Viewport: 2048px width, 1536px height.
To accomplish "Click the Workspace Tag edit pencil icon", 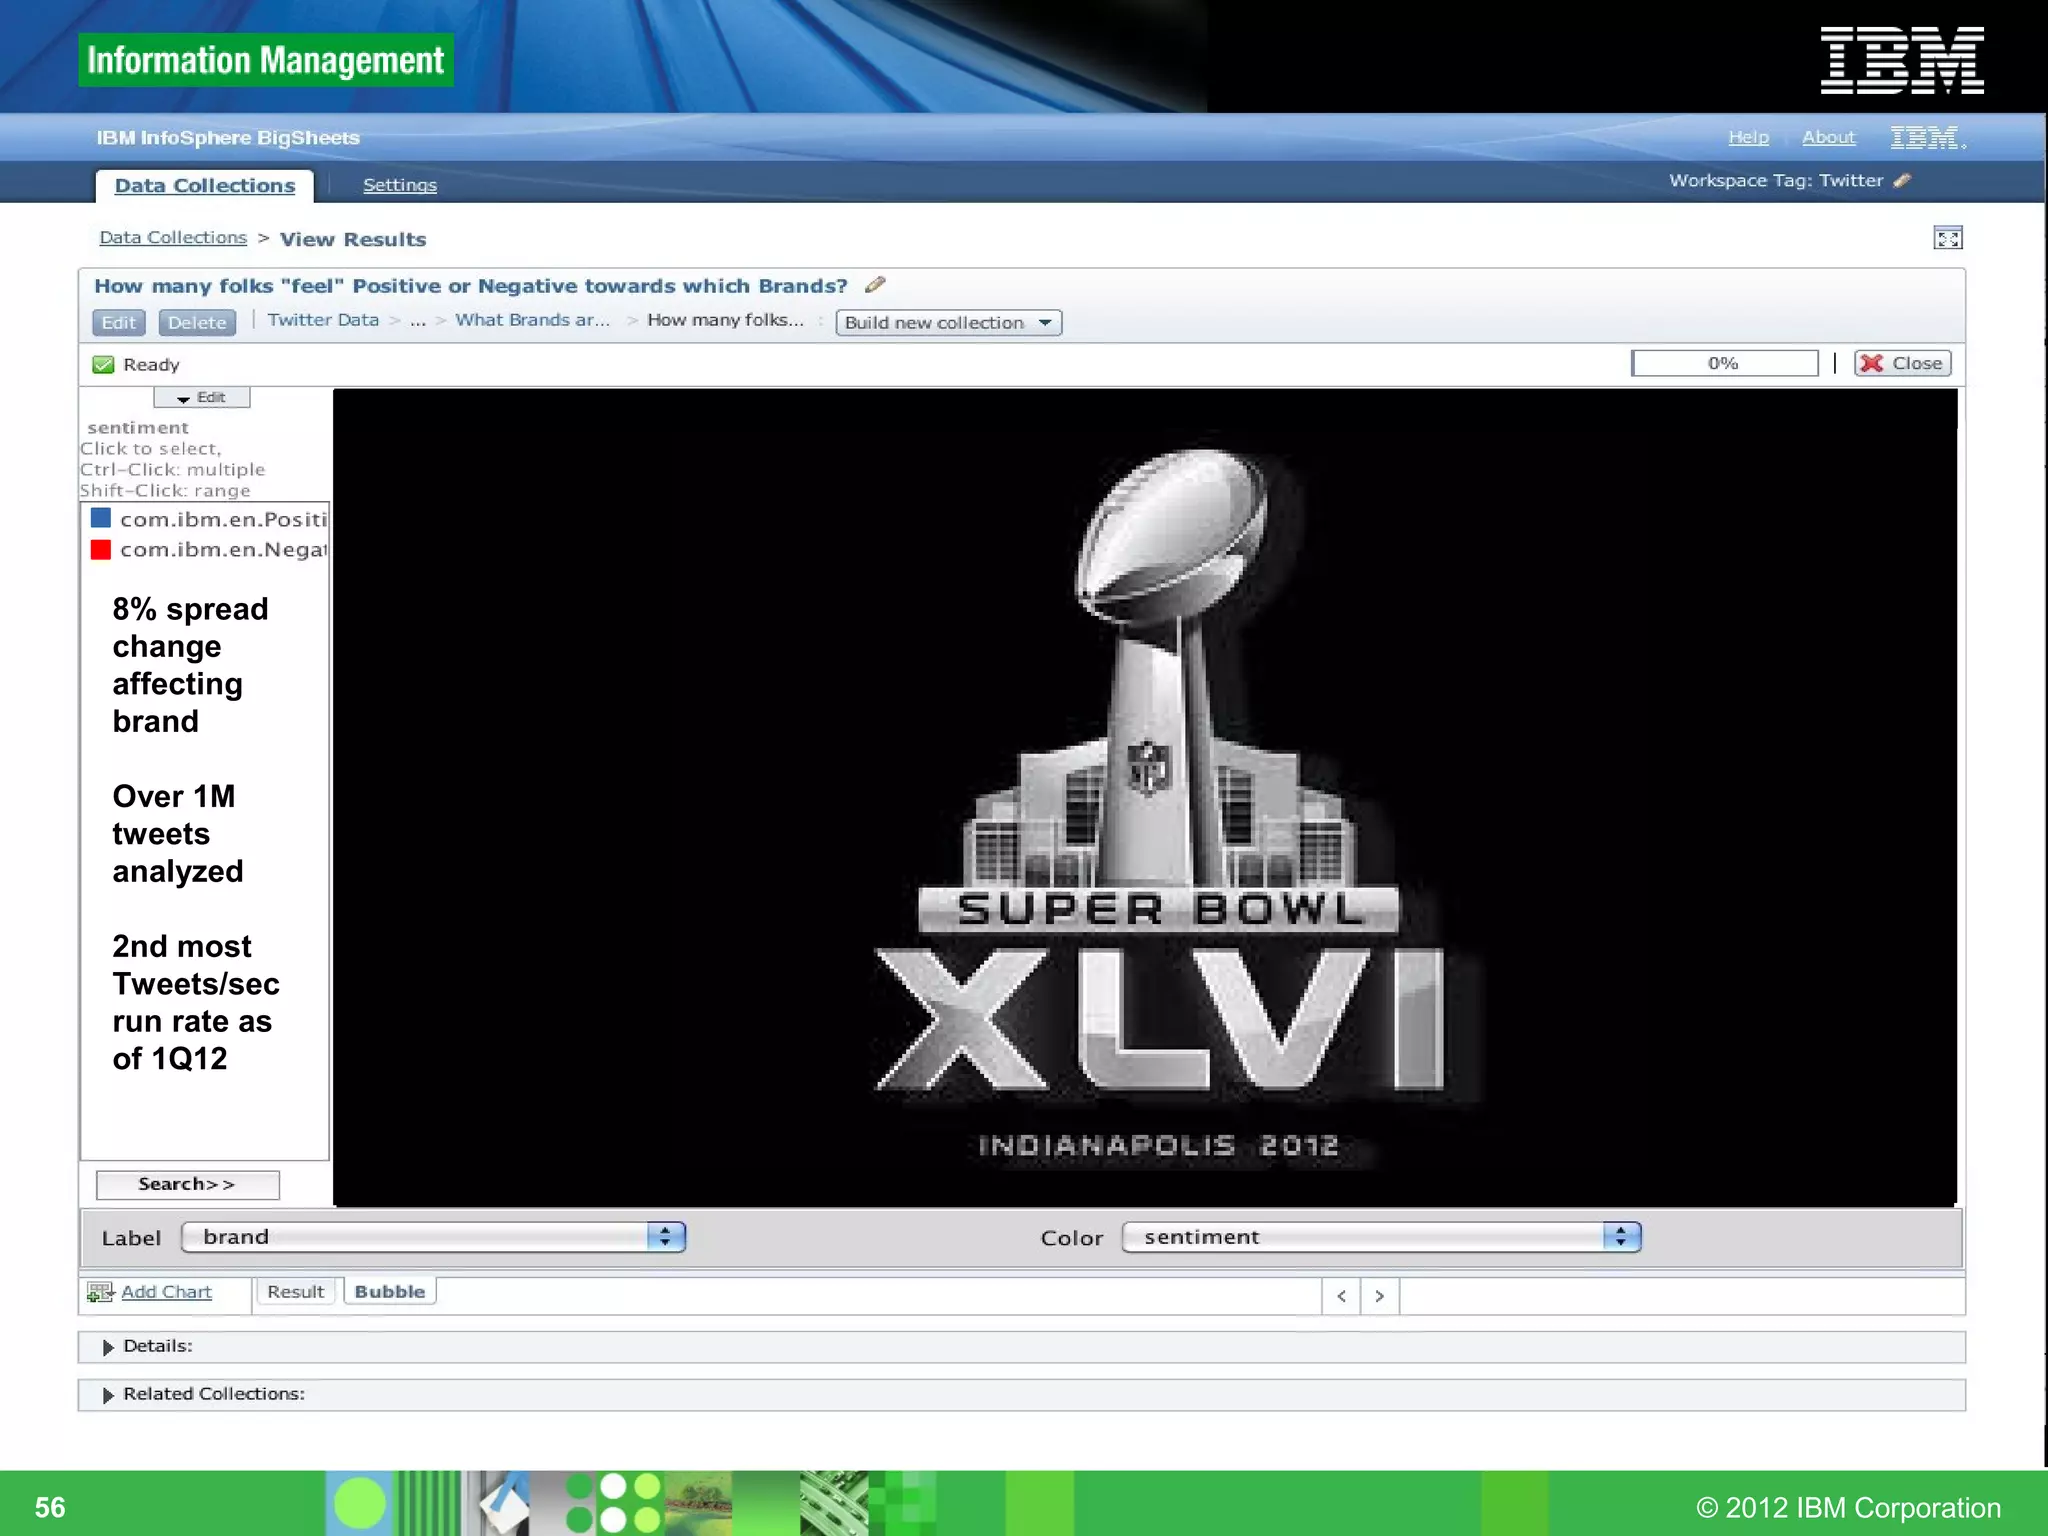I will pyautogui.click(x=1902, y=180).
